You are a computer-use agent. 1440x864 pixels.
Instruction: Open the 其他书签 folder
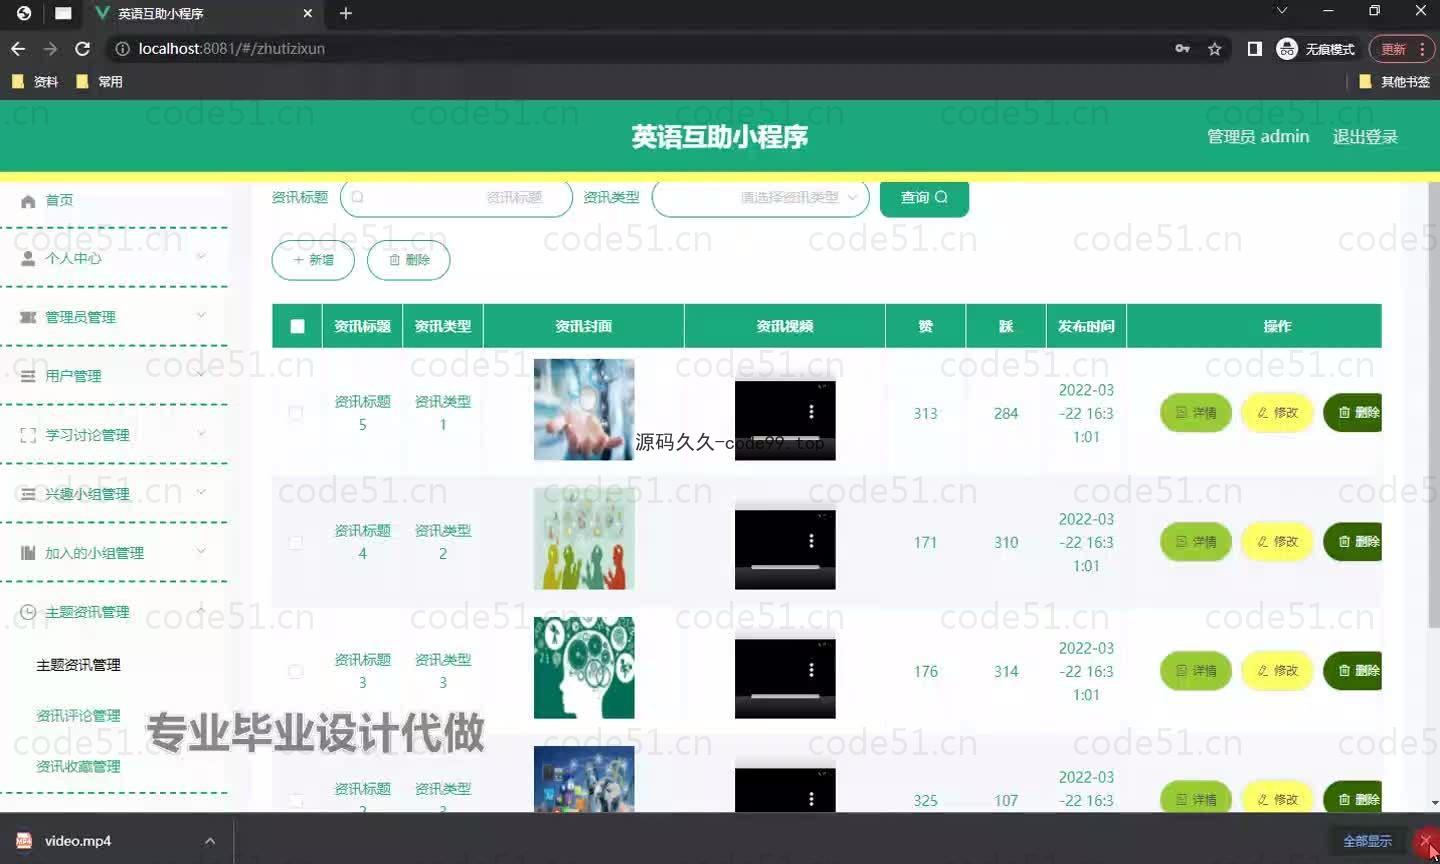coord(1394,82)
